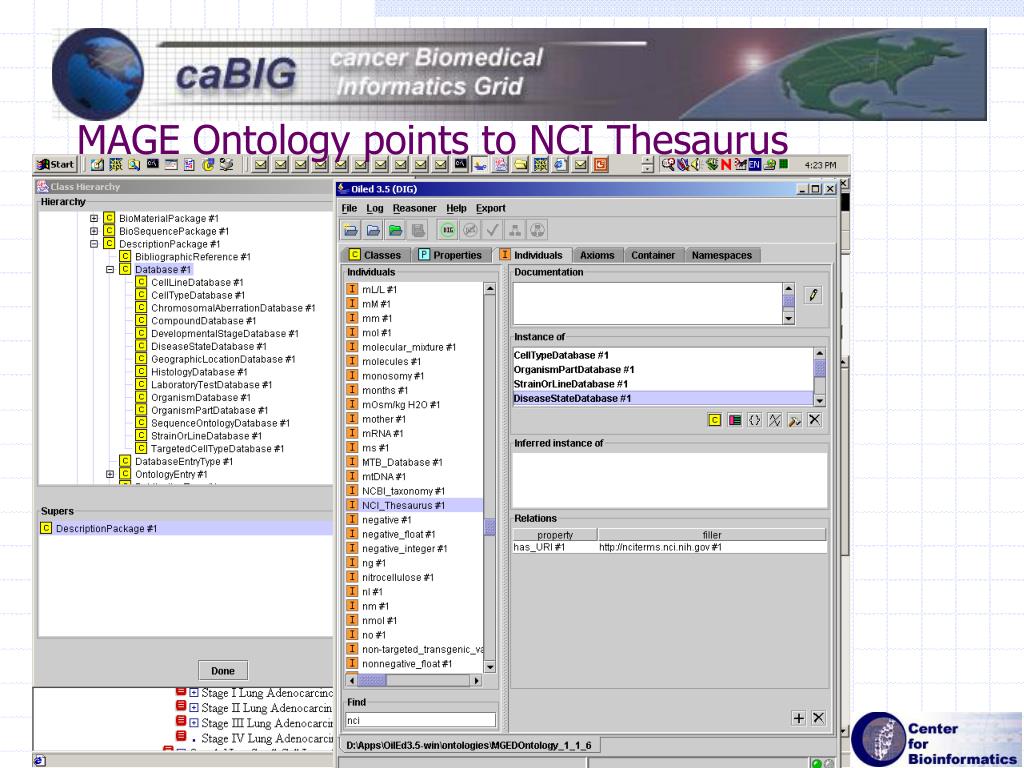Viewport: 1024px width, 768px height.
Task: Click the has_URI #1 relation row
Action: tap(669, 547)
